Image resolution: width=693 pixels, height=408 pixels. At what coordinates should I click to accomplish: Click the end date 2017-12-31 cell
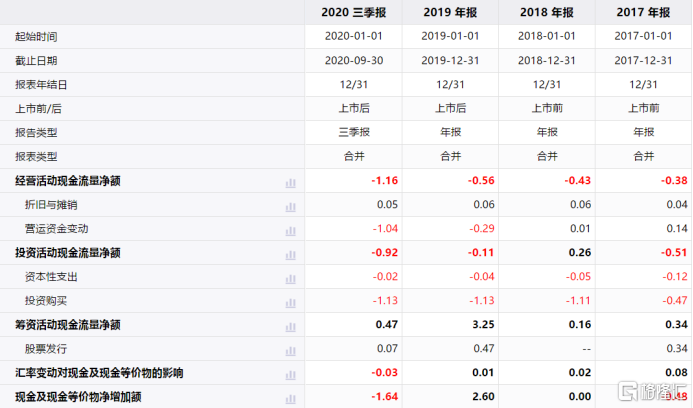(644, 61)
